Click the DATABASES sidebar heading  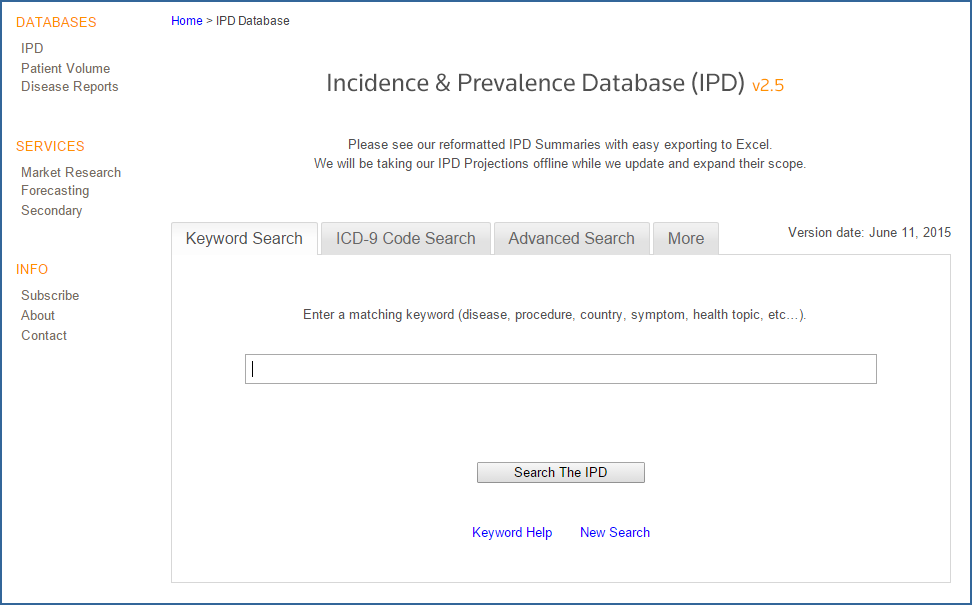point(56,22)
